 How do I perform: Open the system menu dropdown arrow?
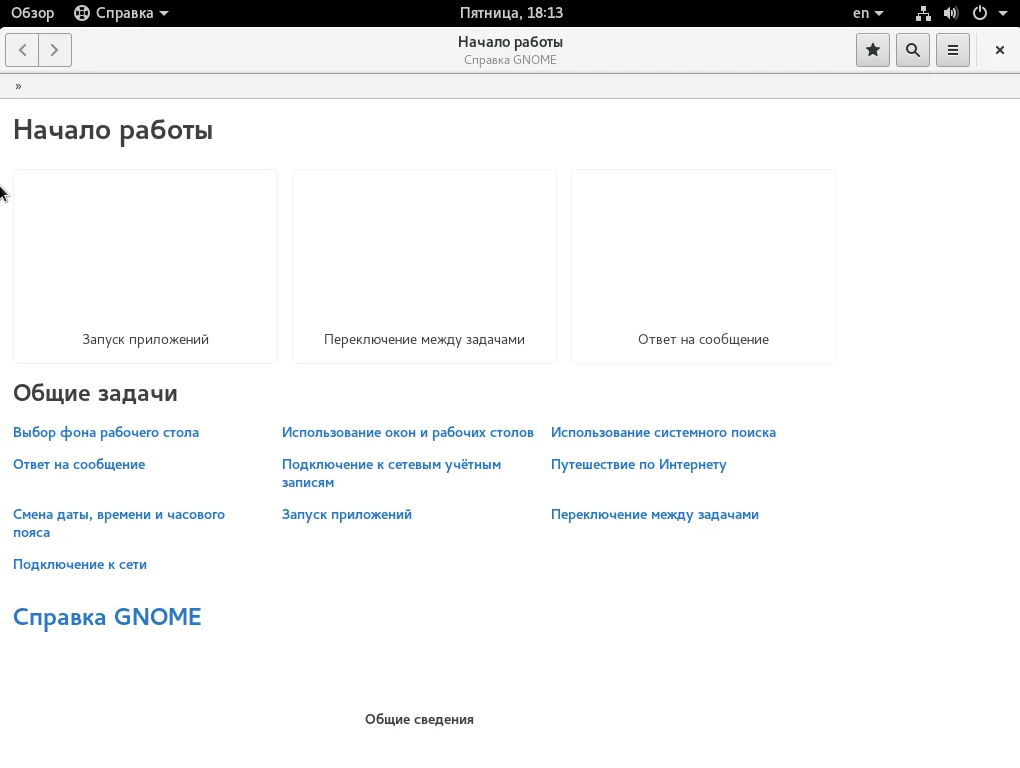click(x=1002, y=13)
